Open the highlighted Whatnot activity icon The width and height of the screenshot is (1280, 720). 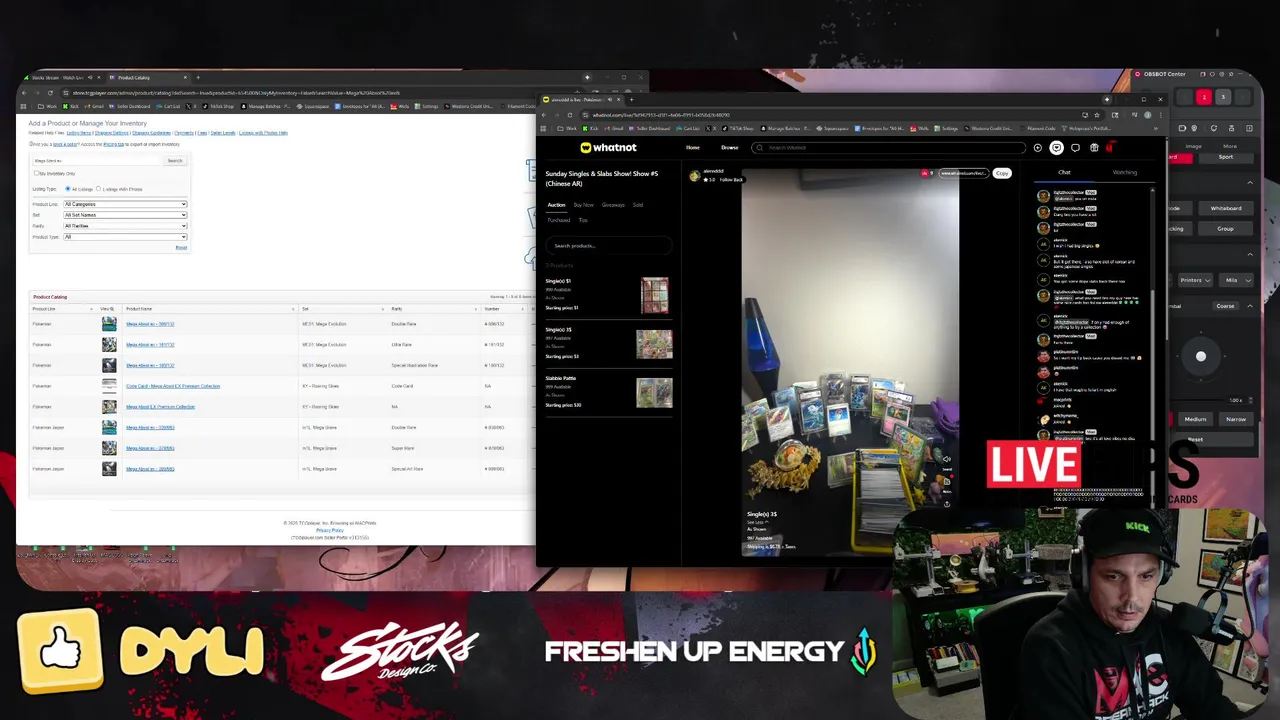[x=1056, y=148]
